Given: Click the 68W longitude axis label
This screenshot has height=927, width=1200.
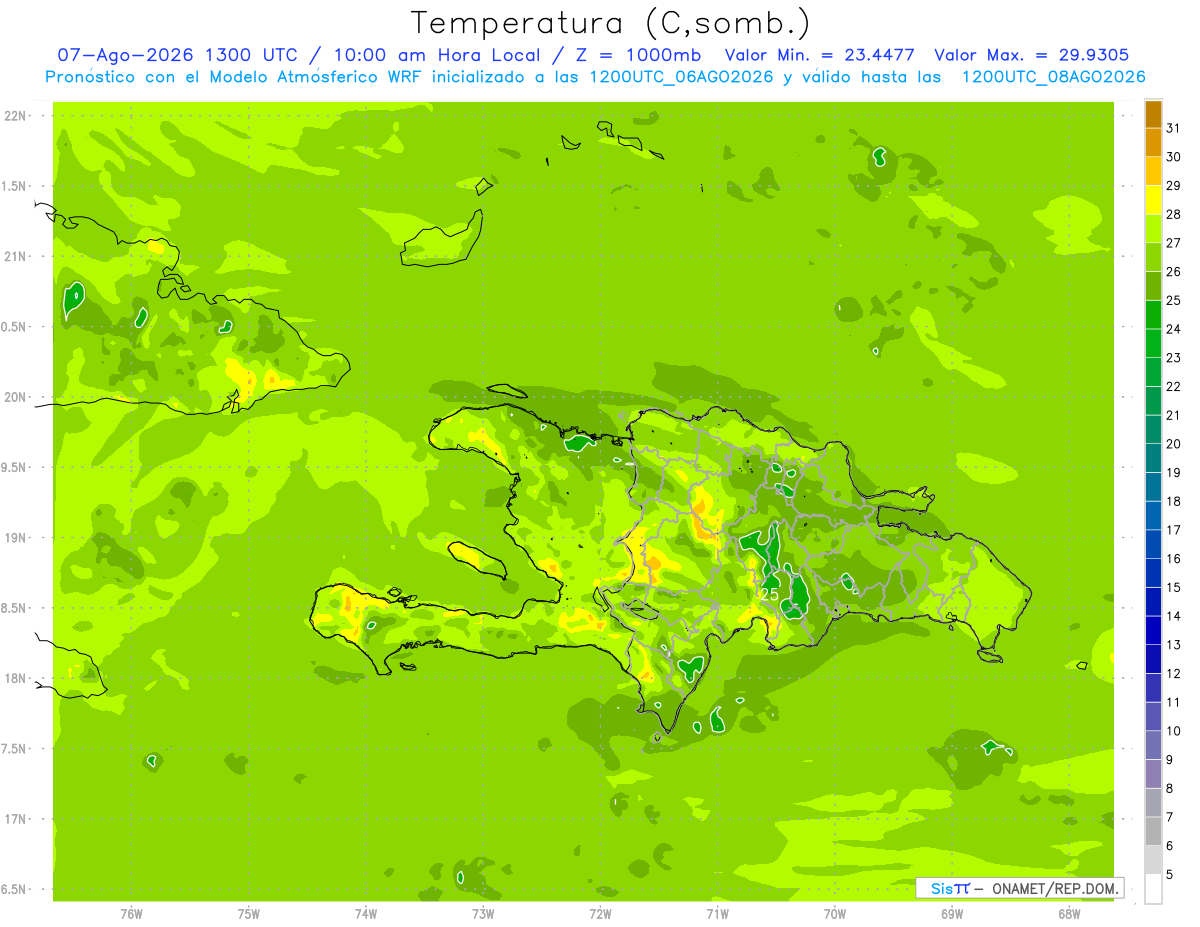Looking at the screenshot, I should tap(1069, 913).
